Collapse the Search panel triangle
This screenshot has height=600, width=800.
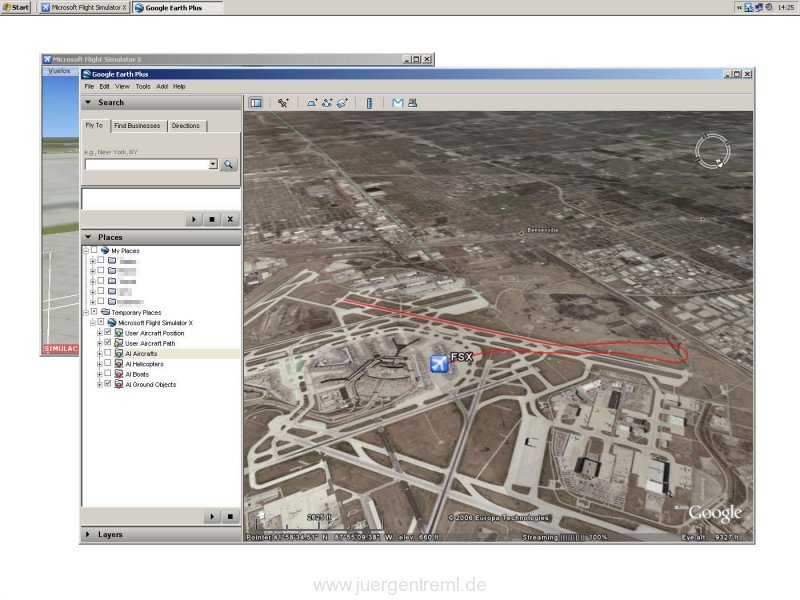coord(88,102)
